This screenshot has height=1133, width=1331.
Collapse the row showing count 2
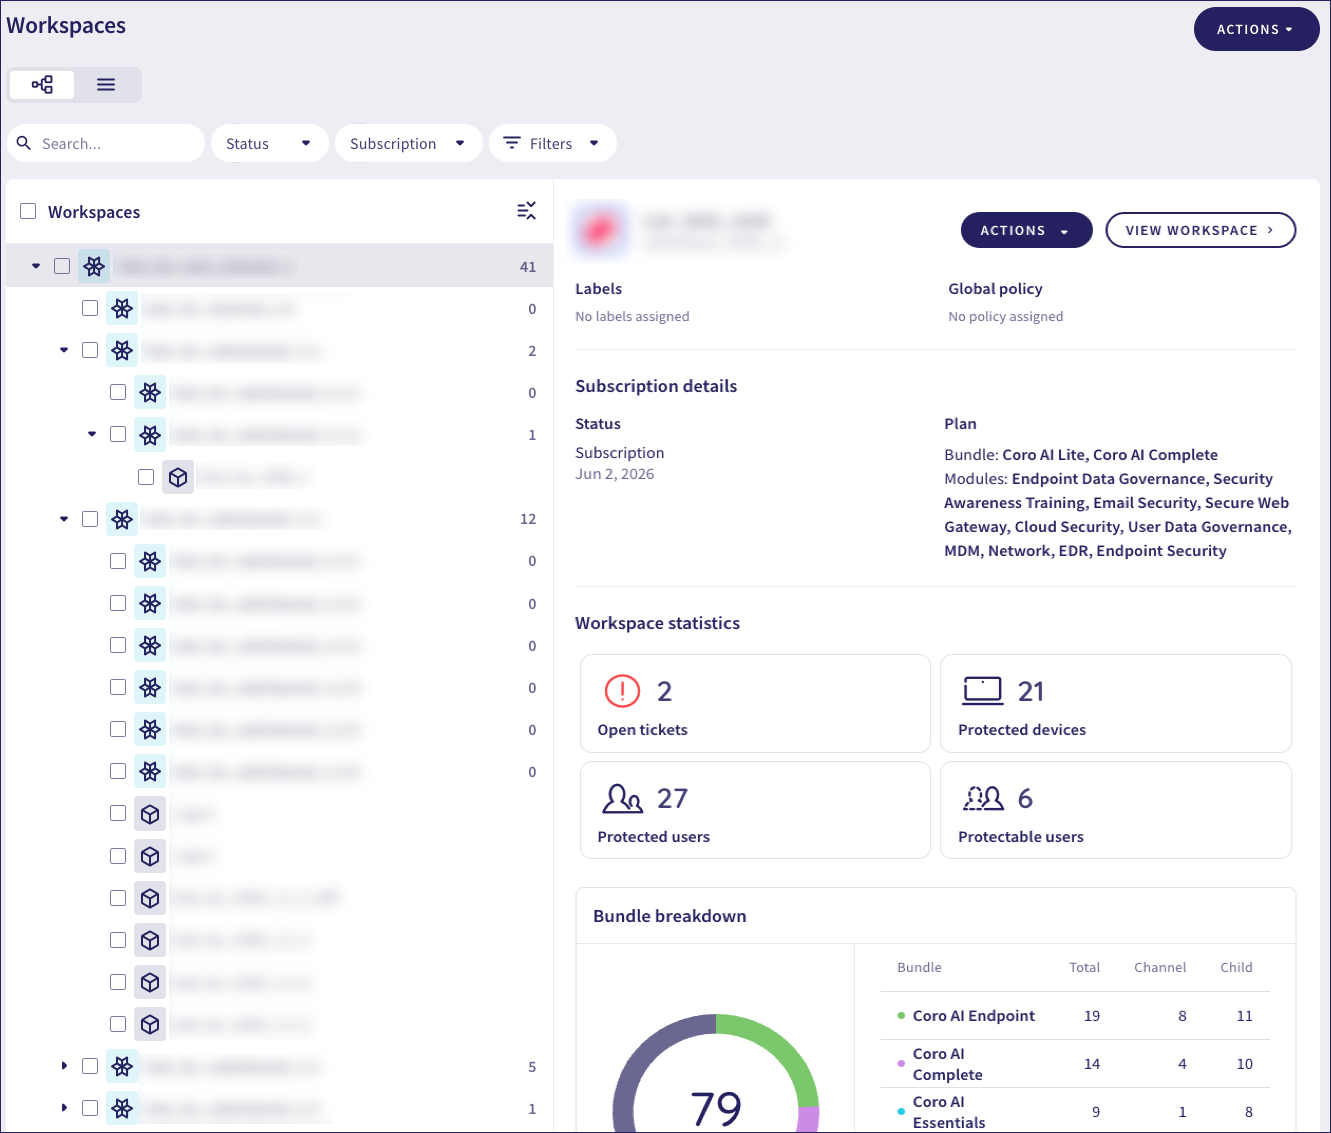pos(64,350)
